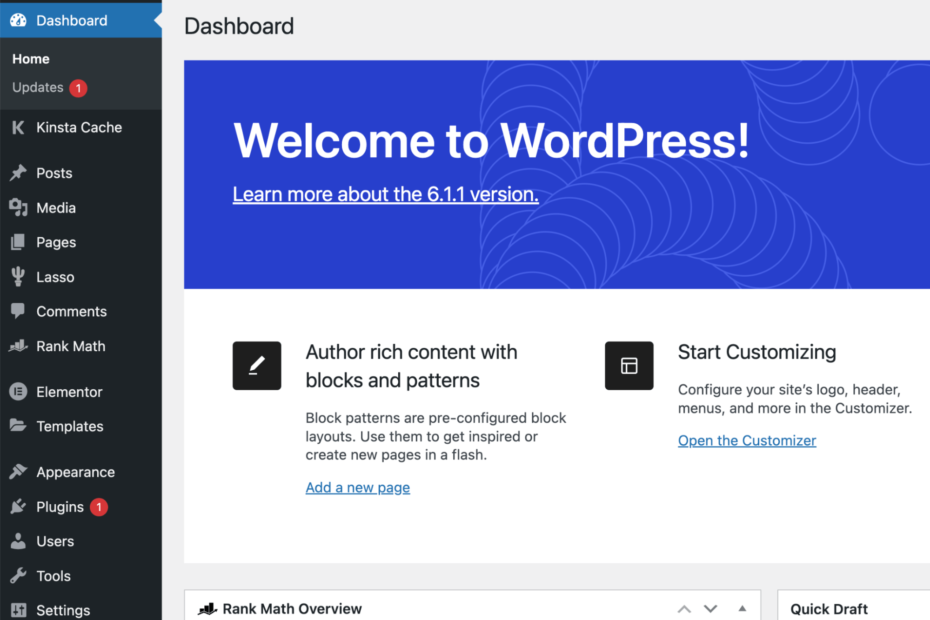Screen dimensions: 930x620
Task: Click the pencil edit icon beside Author rich content
Action: 257,365
